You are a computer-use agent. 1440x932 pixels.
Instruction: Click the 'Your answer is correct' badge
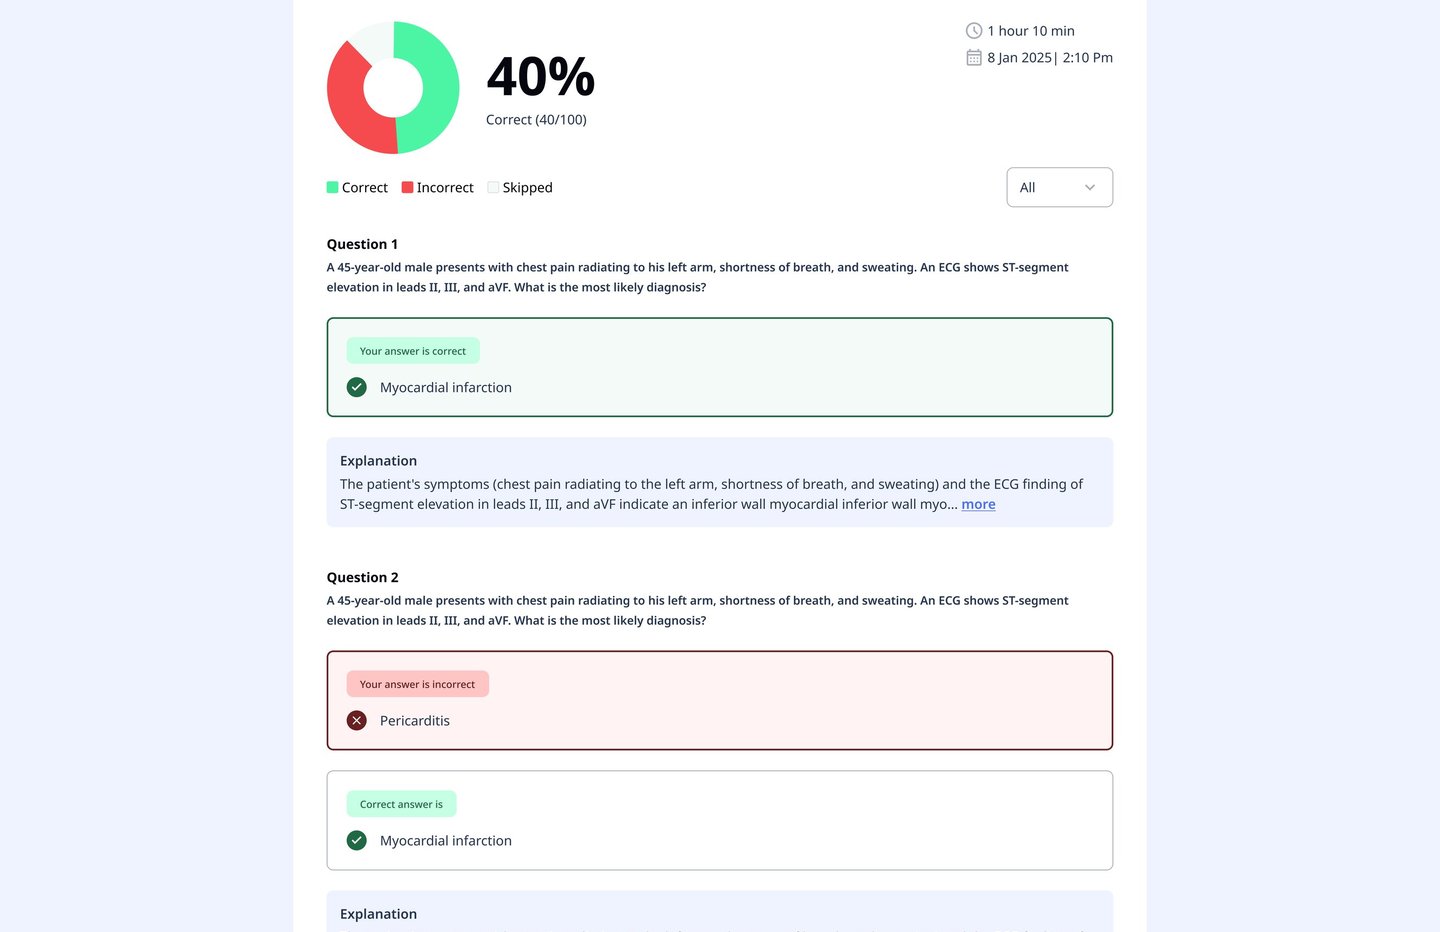pos(413,351)
